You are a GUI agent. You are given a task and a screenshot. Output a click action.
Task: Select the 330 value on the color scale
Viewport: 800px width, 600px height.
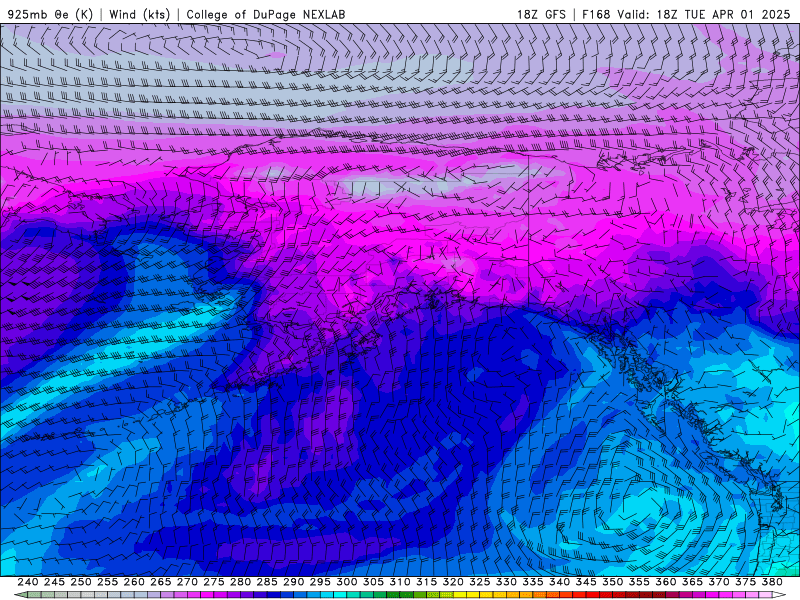(x=506, y=582)
